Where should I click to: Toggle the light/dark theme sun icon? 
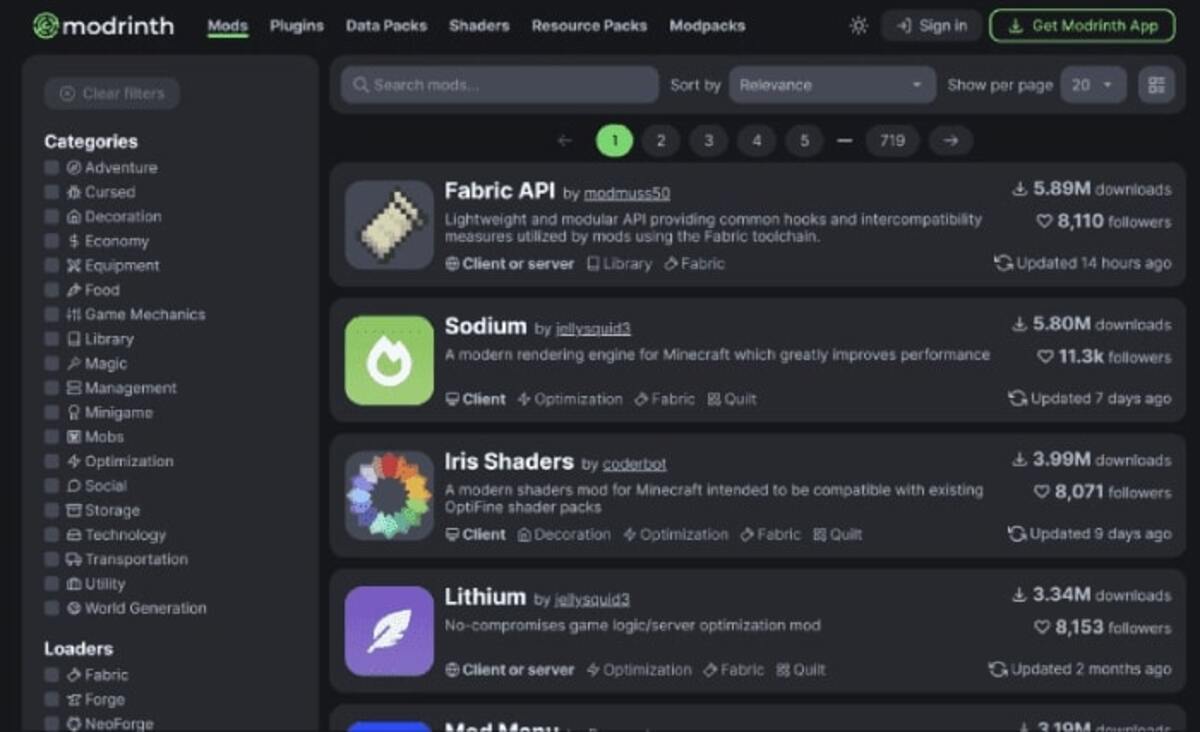[x=858, y=26]
